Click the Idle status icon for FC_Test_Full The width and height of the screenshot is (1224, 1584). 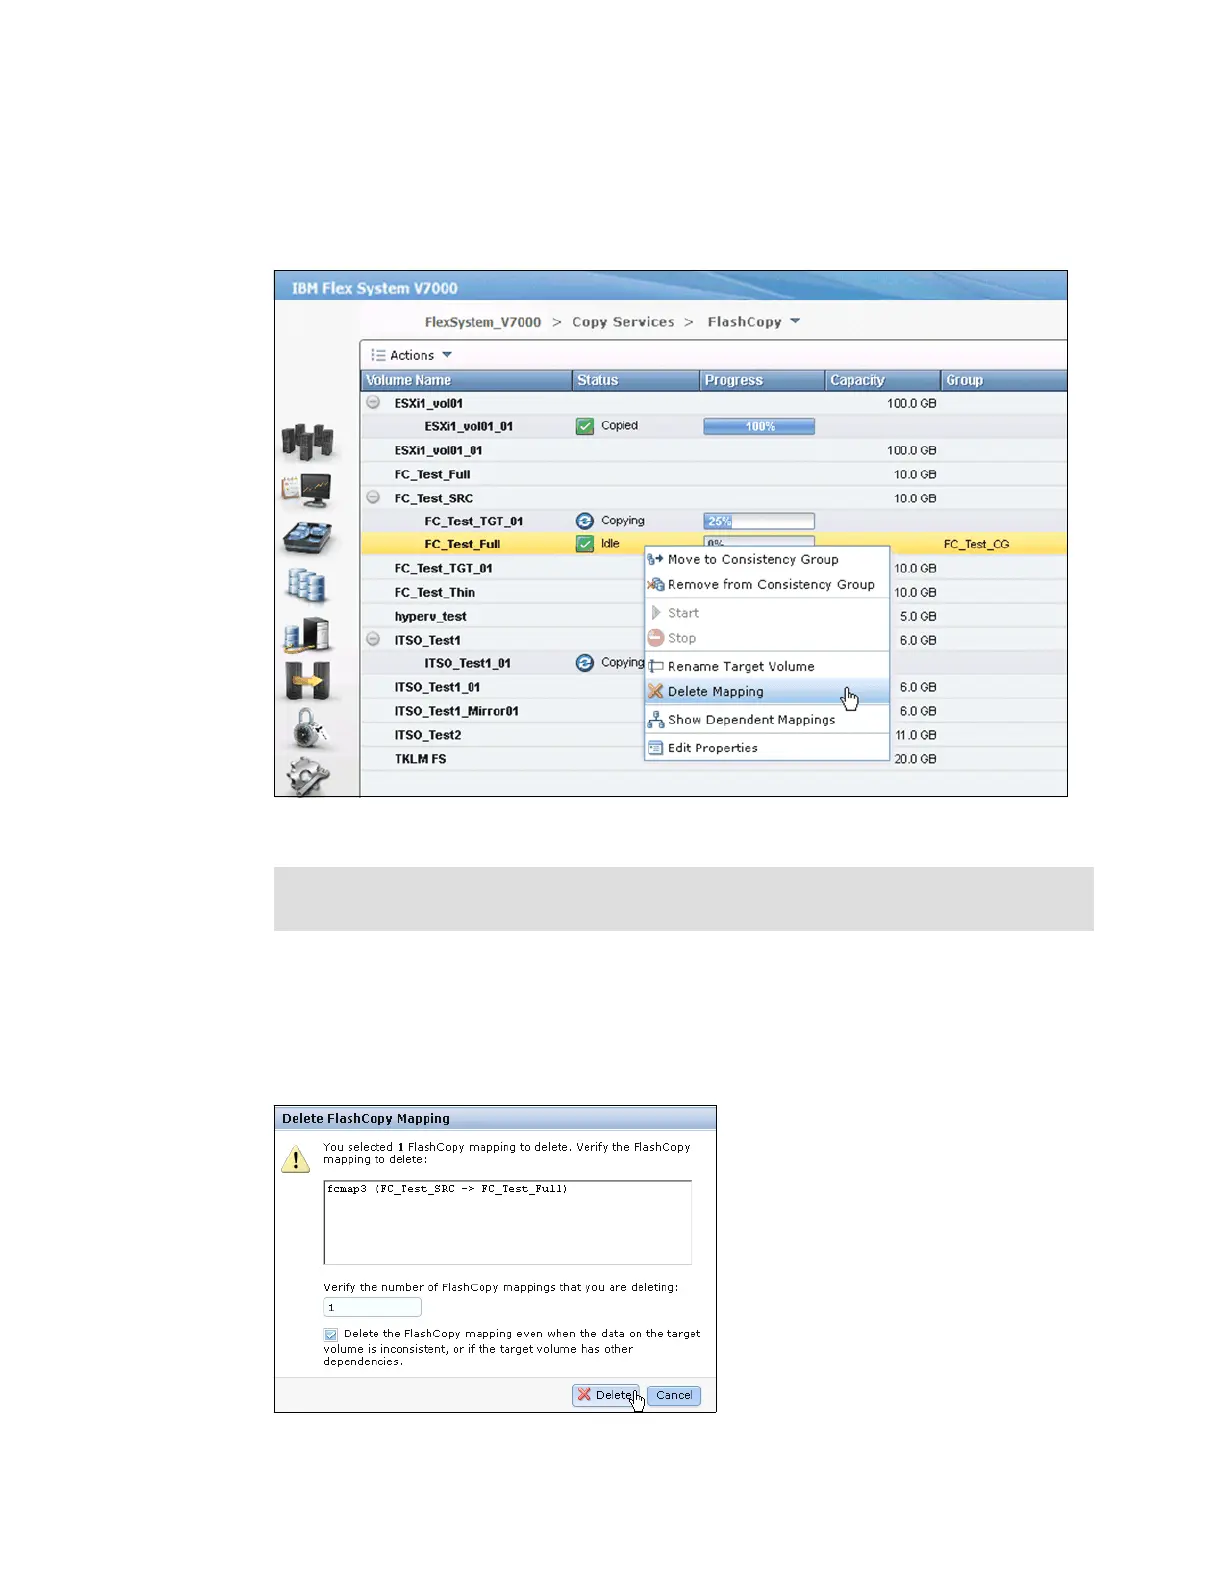(585, 544)
